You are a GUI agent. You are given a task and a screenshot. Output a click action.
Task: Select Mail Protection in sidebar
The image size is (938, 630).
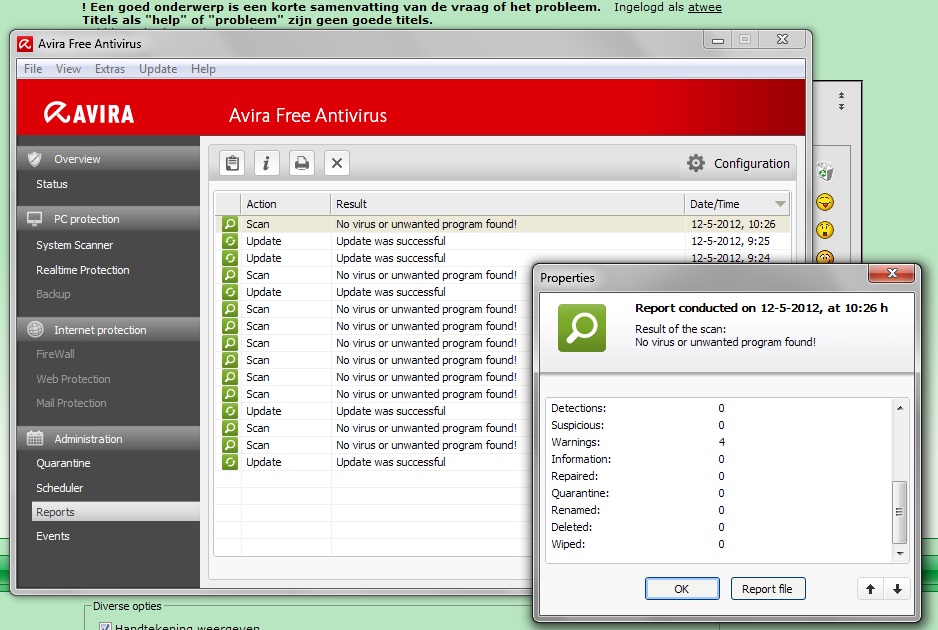71,403
